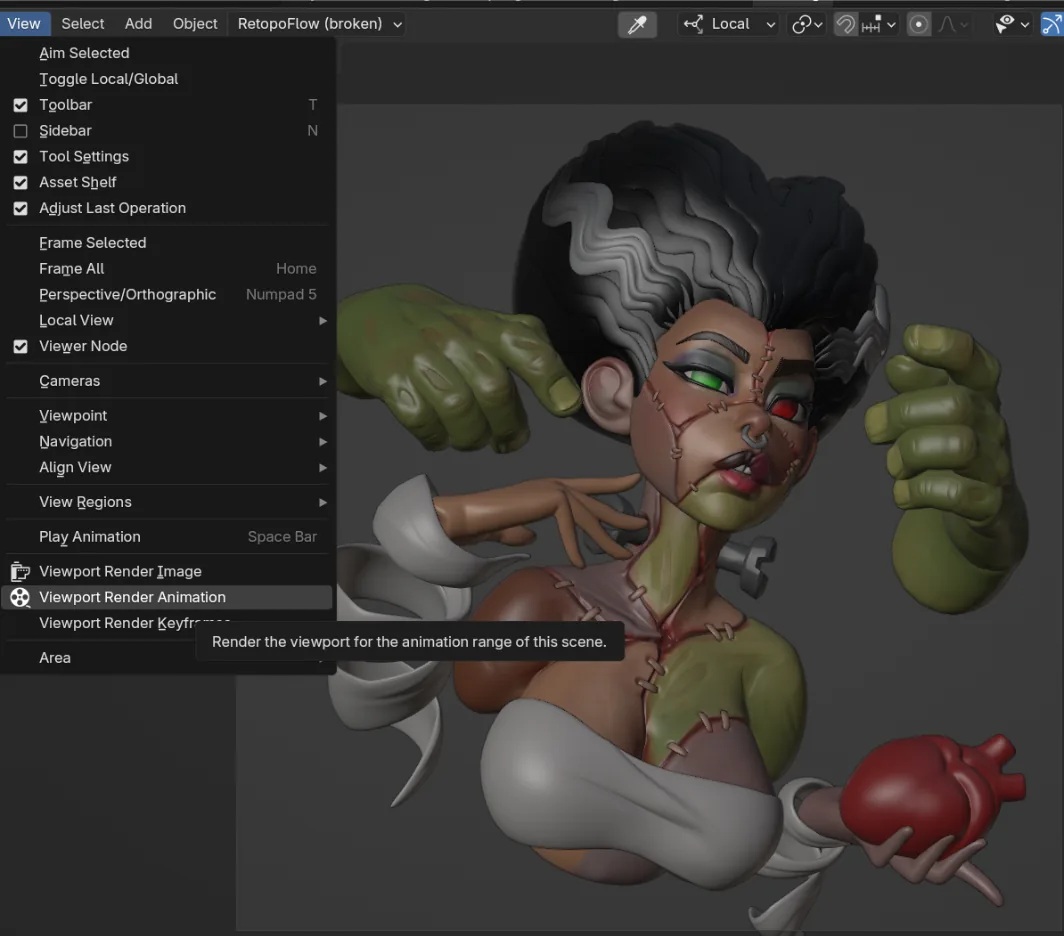The width and height of the screenshot is (1064, 936).
Task: Uncheck the Tool Settings checkbox
Action: click(x=21, y=157)
